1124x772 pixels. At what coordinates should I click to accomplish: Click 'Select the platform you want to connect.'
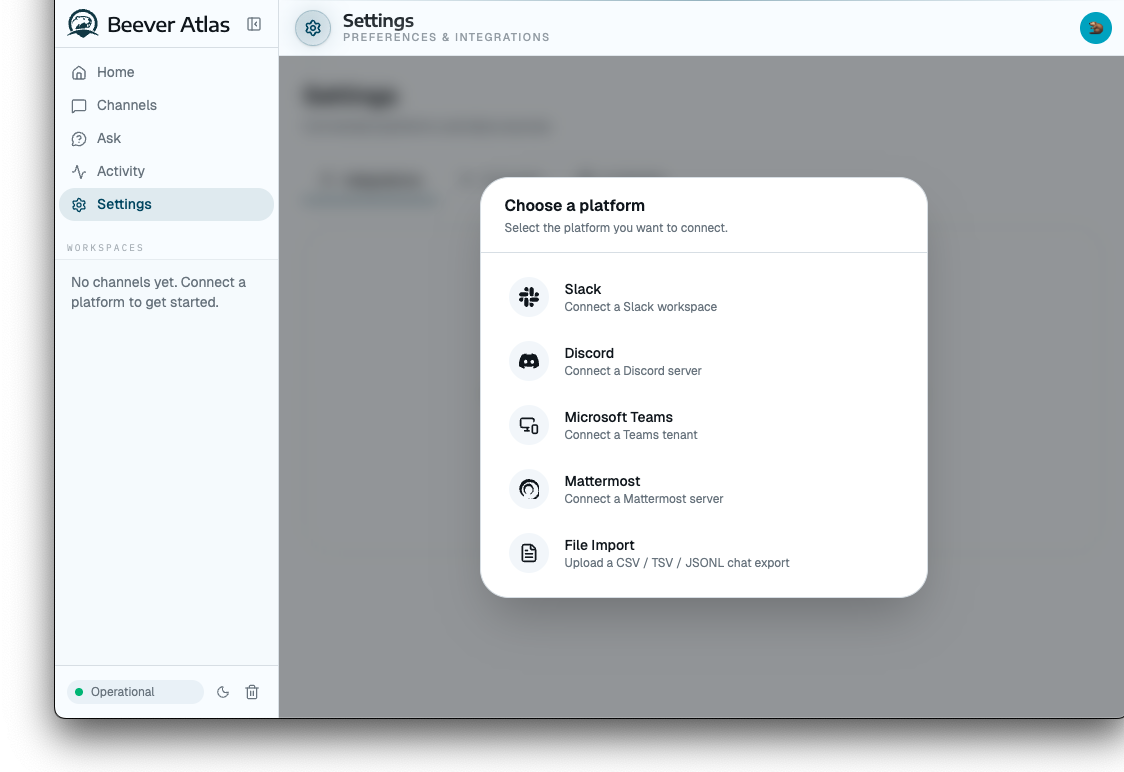(x=616, y=228)
